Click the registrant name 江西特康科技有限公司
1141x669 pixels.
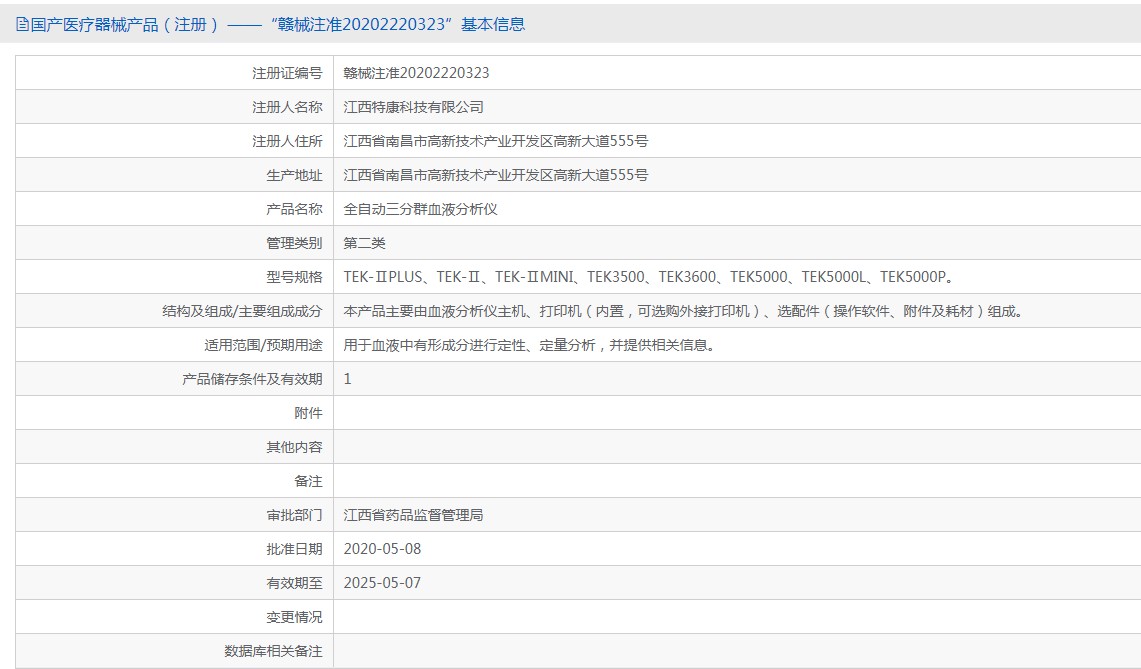[413, 107]
